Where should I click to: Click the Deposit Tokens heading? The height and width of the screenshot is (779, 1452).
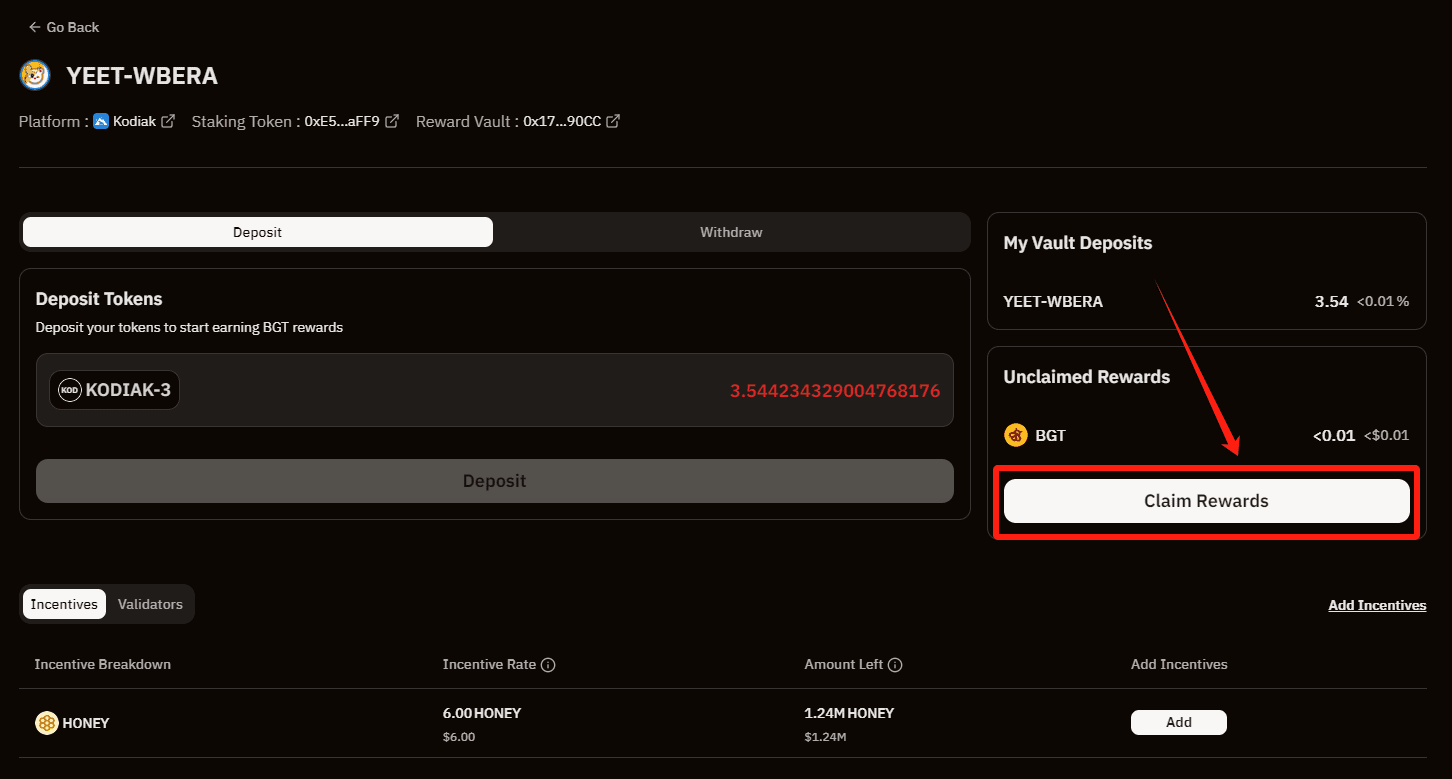(99, 299)
